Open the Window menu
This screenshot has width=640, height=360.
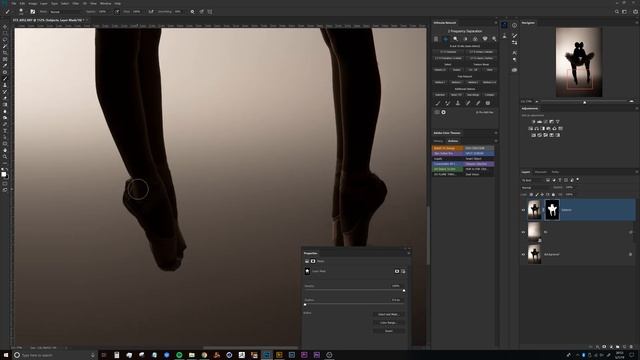pyautogui.click(x=105, y=3)
